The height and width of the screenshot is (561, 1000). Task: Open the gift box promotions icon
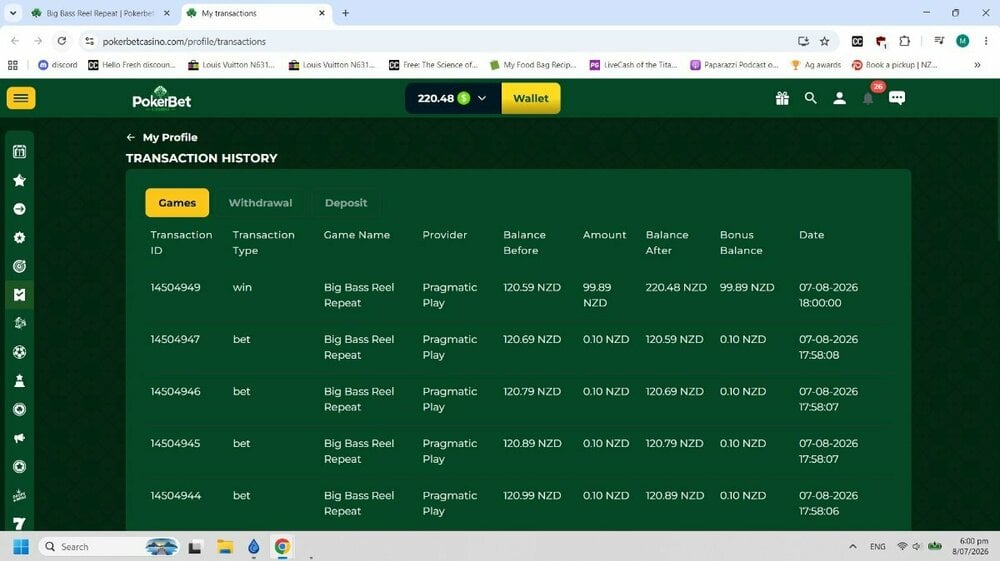pos(783,98)
